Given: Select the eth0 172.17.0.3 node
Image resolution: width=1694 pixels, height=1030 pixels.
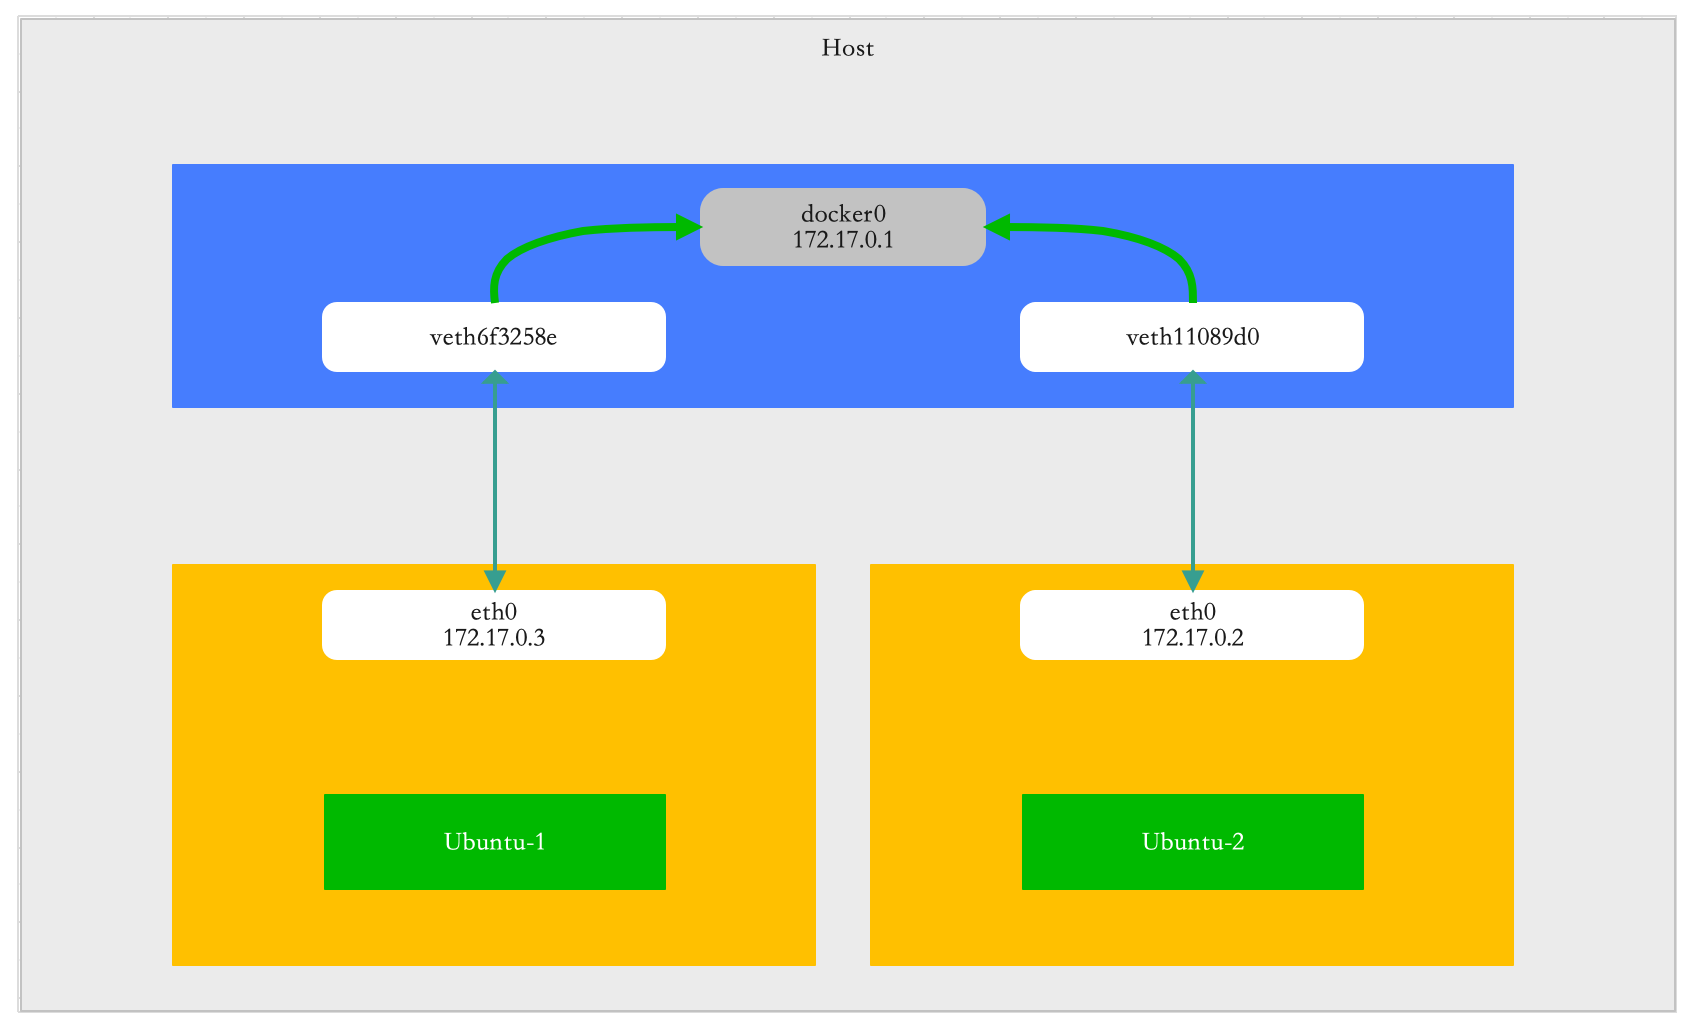Looking at the screenshot, I should [x=493, y=625].
